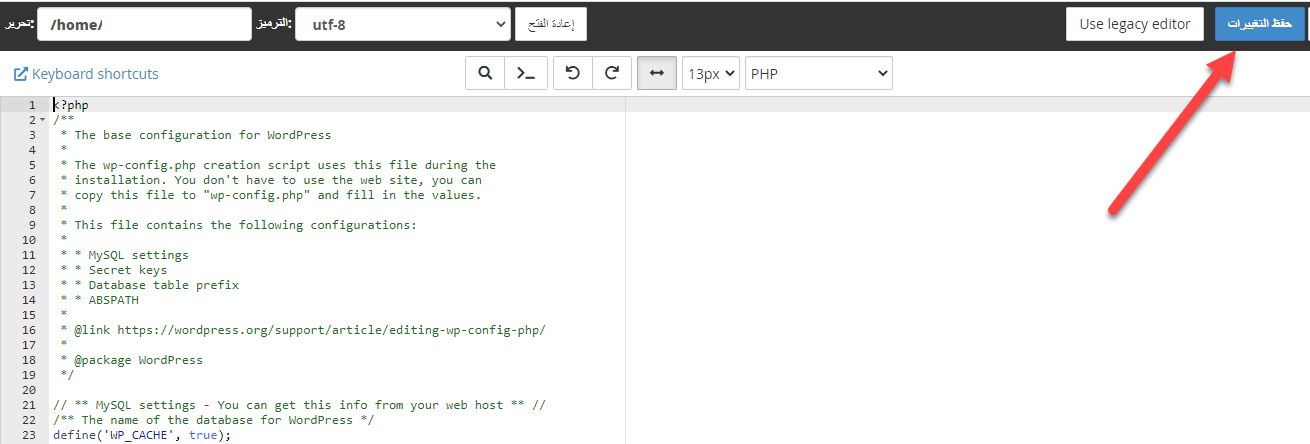Image resolution: width=1310 pixels, height=444 pixels.
Task: Click the "* MySQL settings" list item line
Action: 124,255
